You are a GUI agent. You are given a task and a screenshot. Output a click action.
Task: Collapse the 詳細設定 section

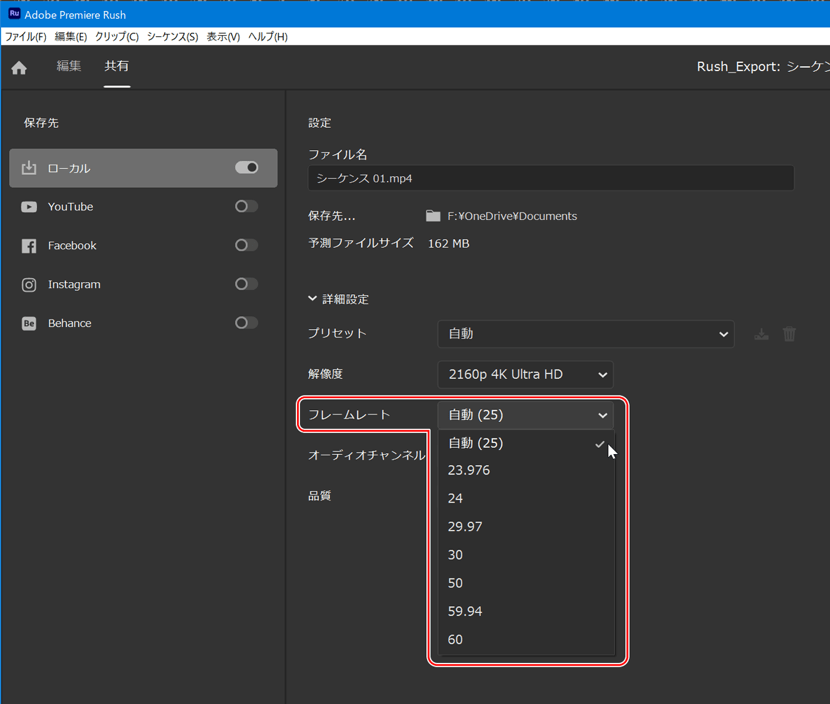(313, 299)
